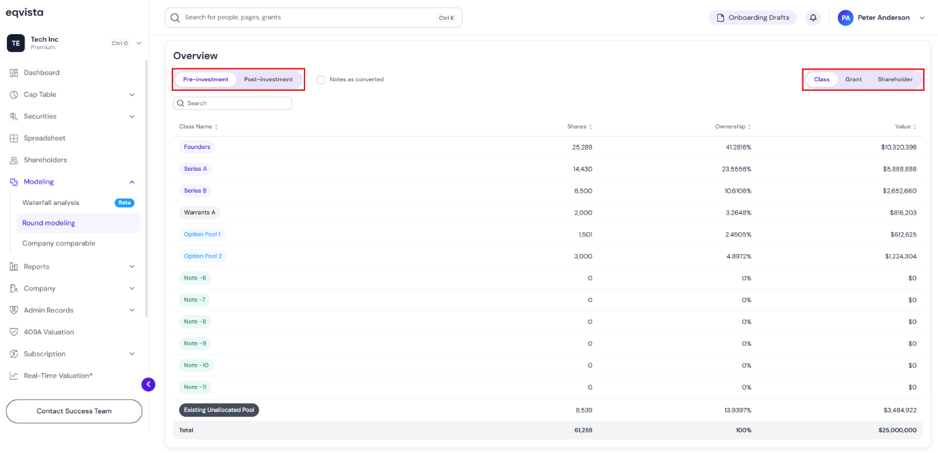Select Round modeling menu item
Screen dimensions: 938x453
[78, 223]
